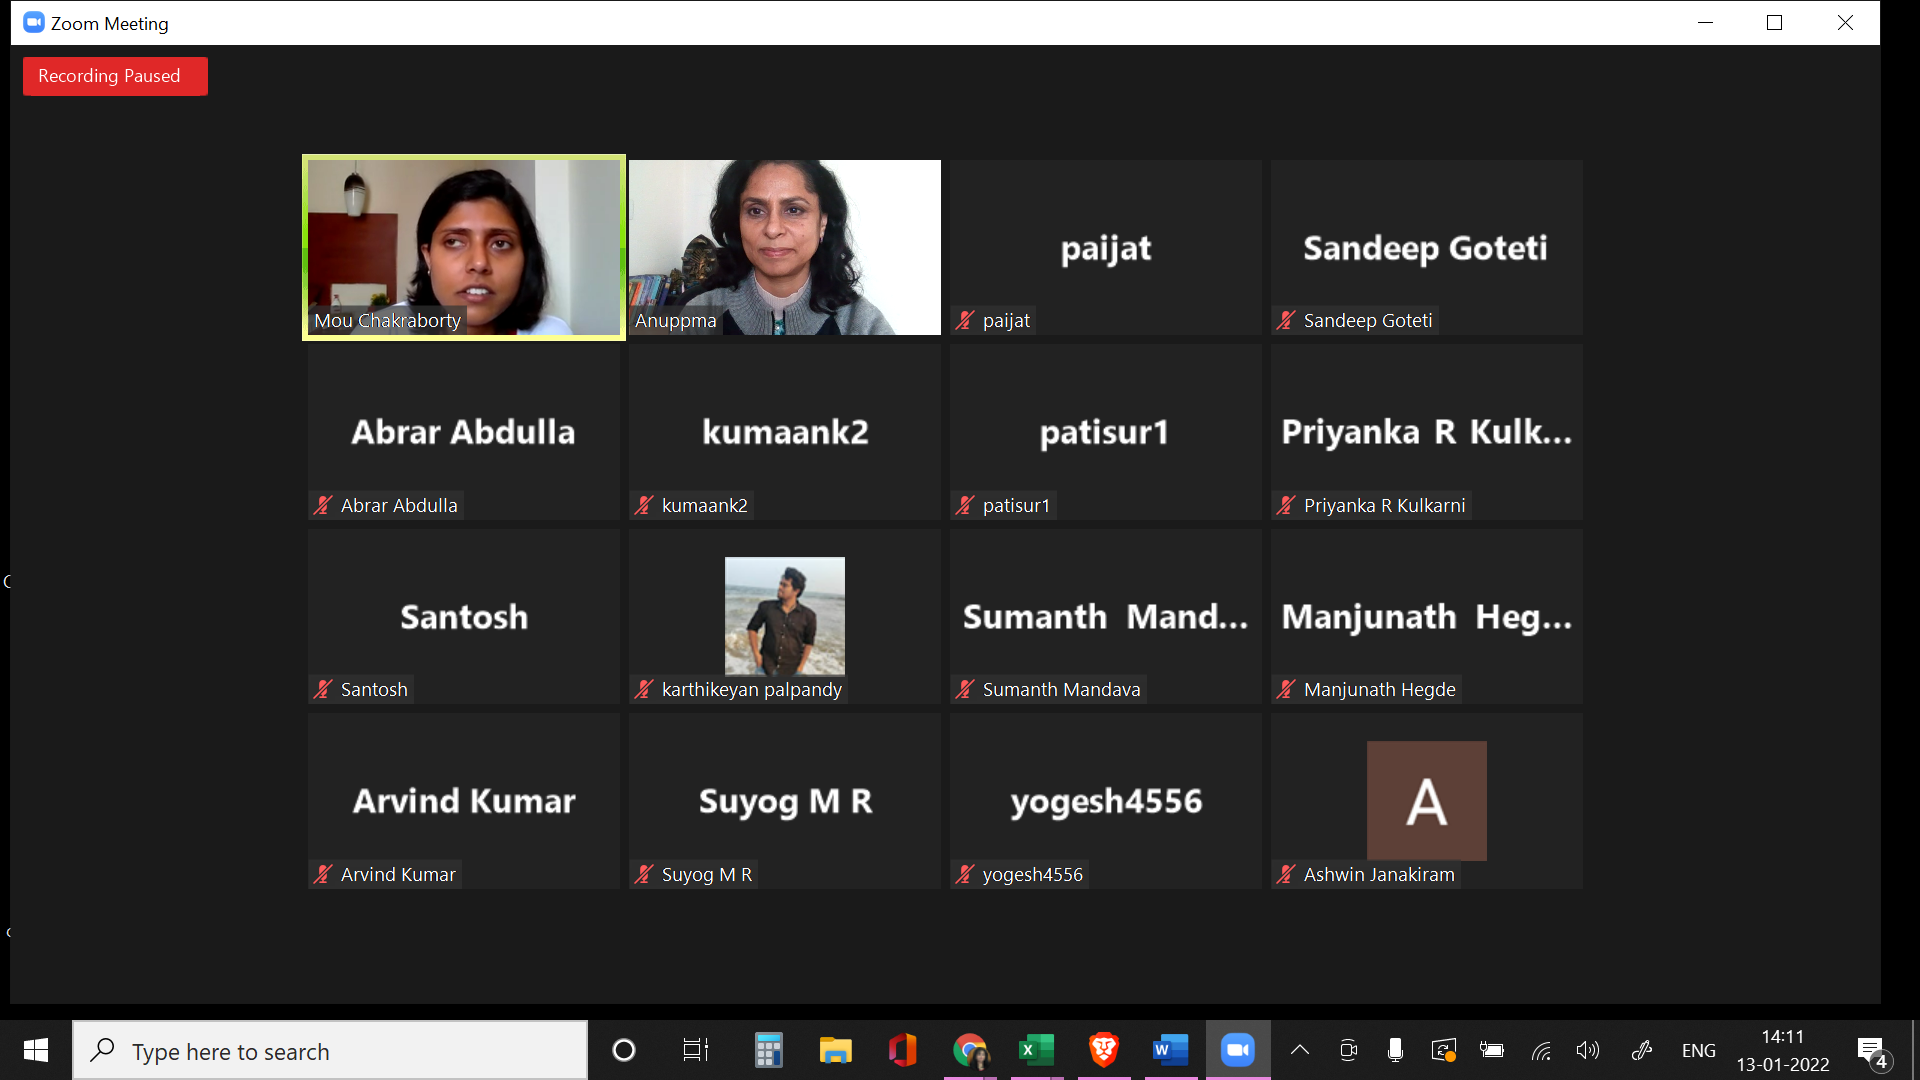Click Abrar Abdulla's muted mic icon
This screenshot has height=1080, width=1920.
coord(323,506)
